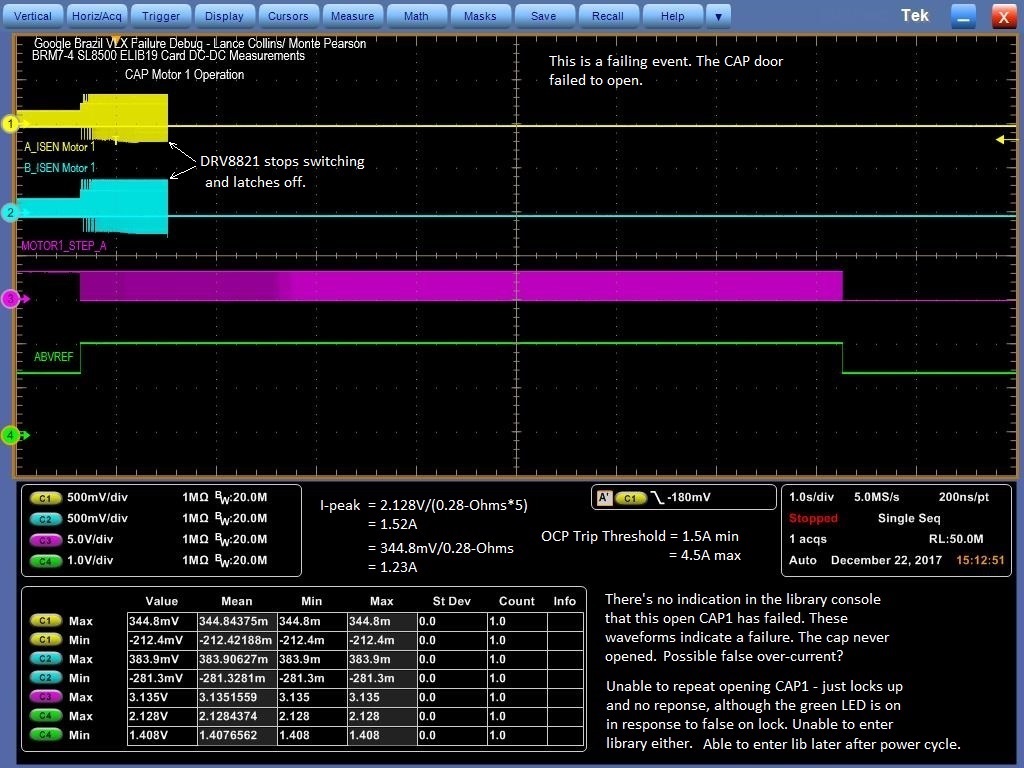
Task: Click the 3.135V value cell
Action: click(162, 697)
